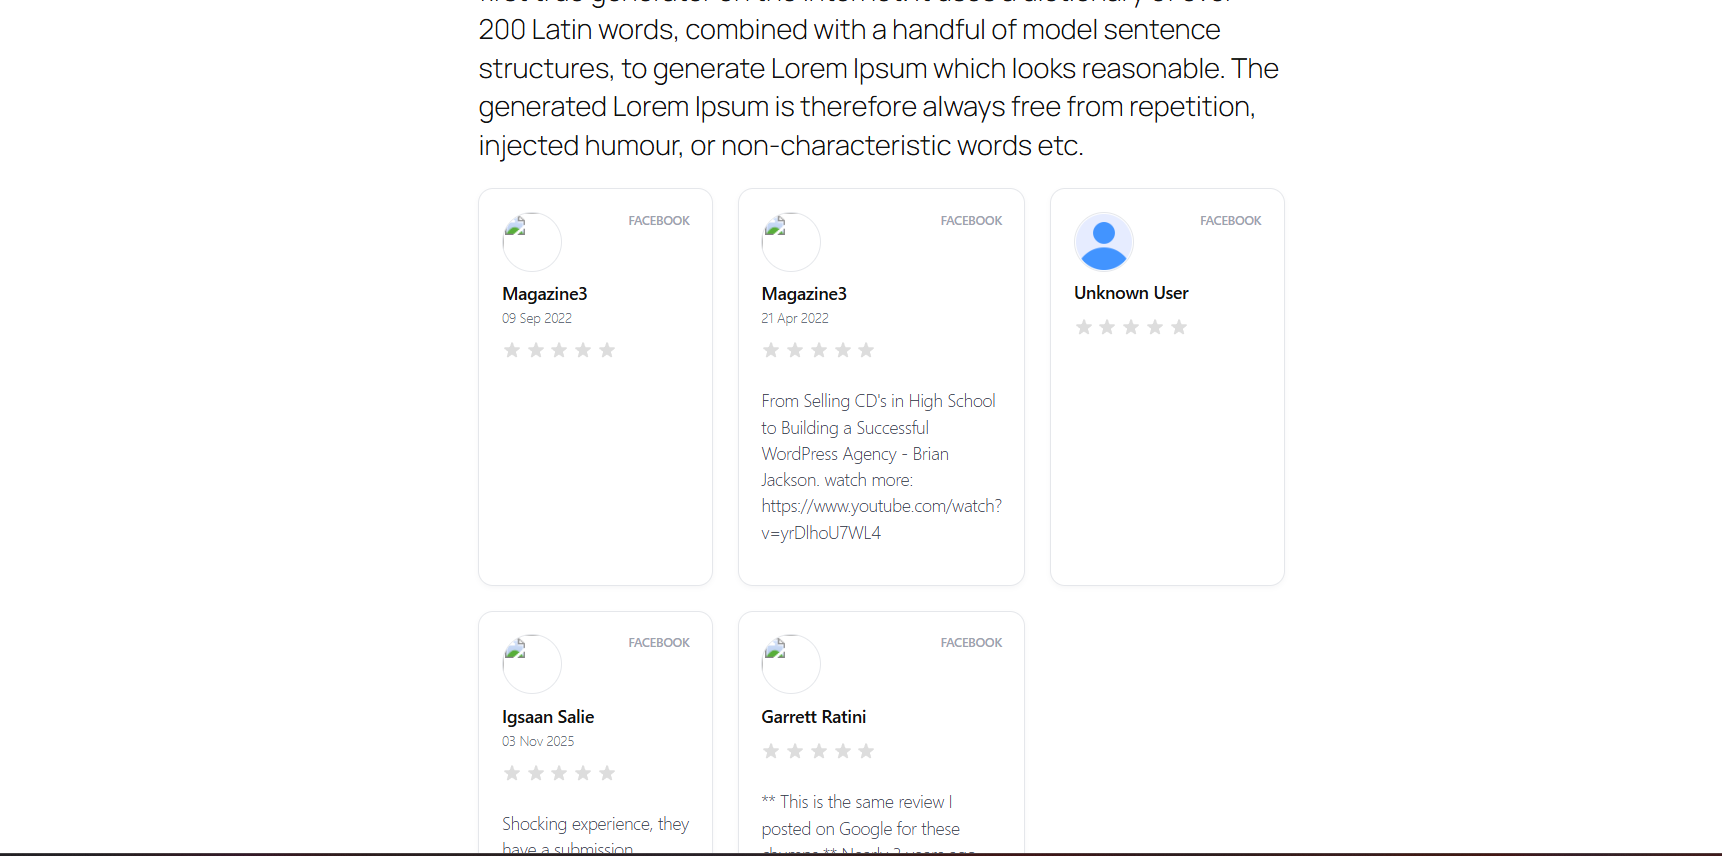Click the first star below 21 Apr 2022
This screenshot has height=856, width=1722.
[771, 350]
